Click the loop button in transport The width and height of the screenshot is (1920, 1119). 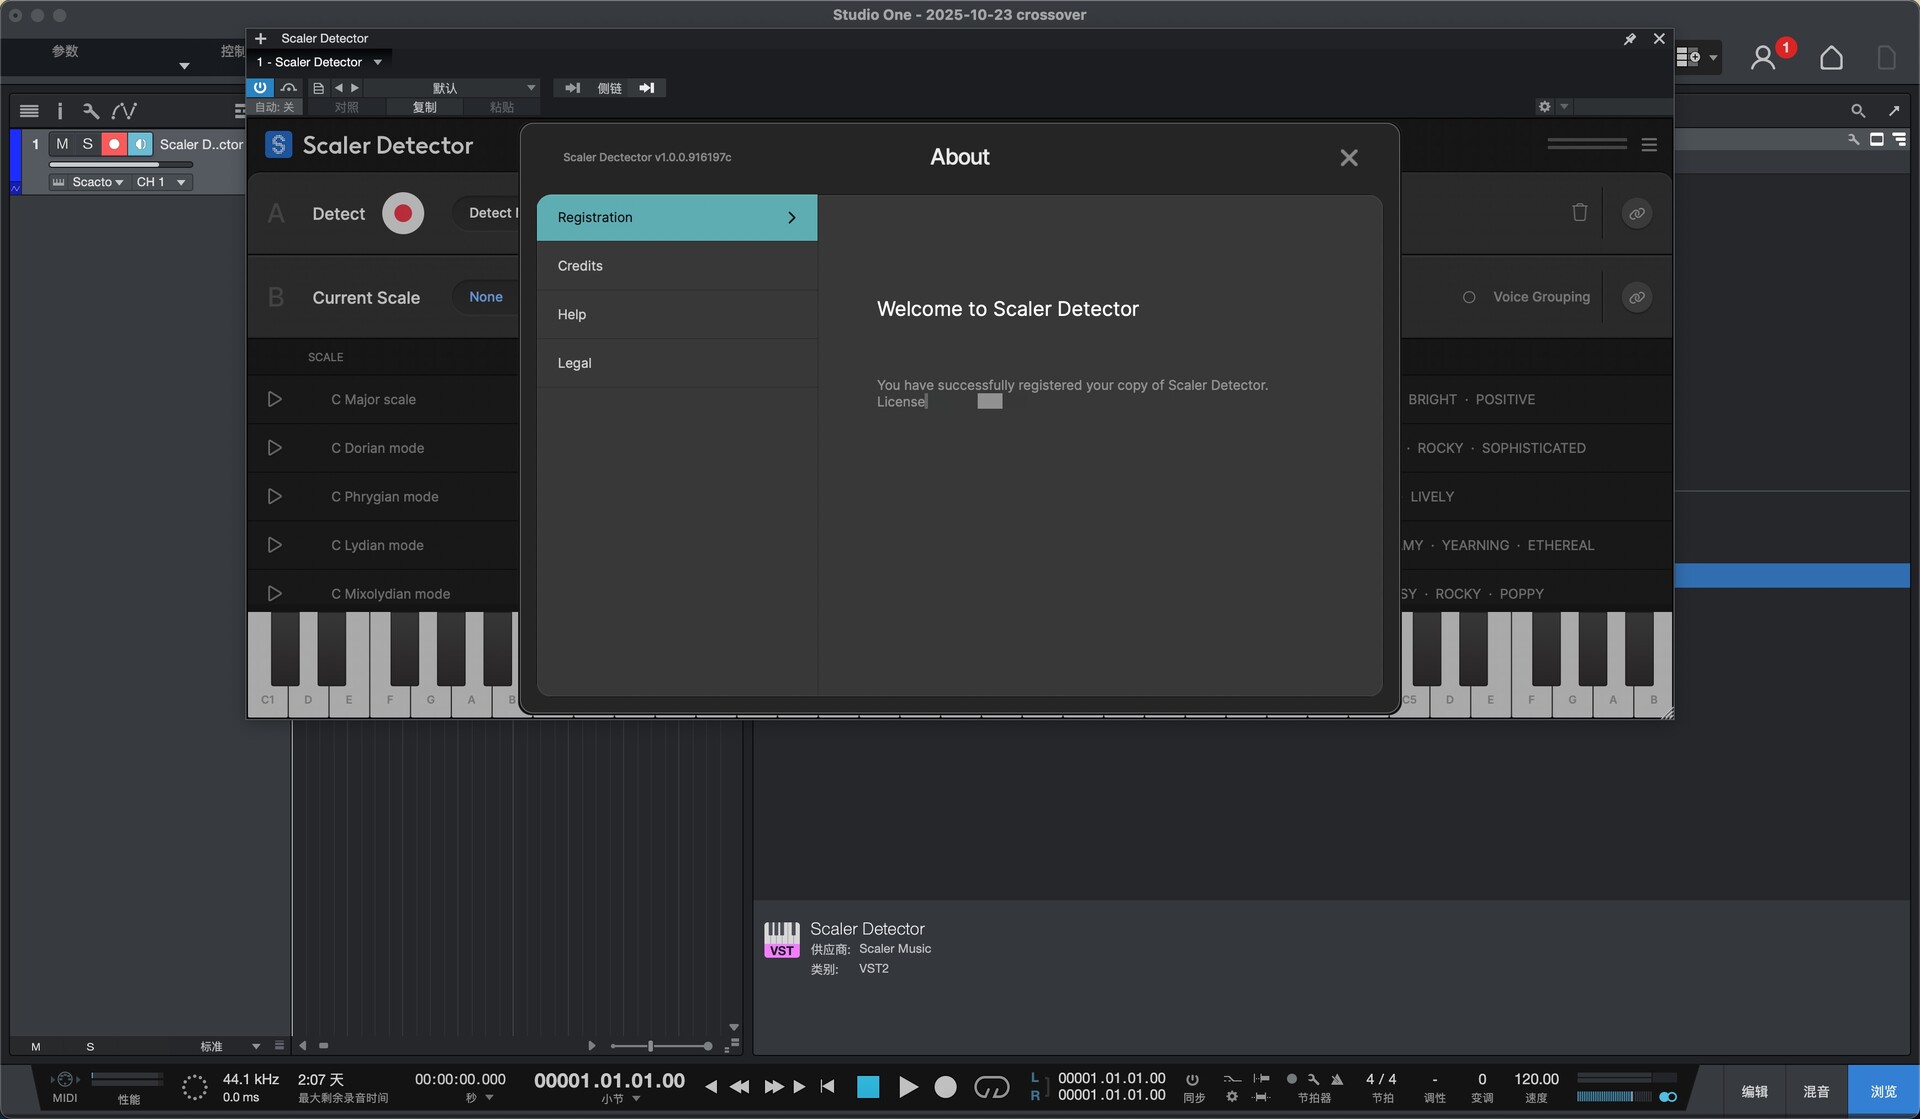(x=991, y=1087)
